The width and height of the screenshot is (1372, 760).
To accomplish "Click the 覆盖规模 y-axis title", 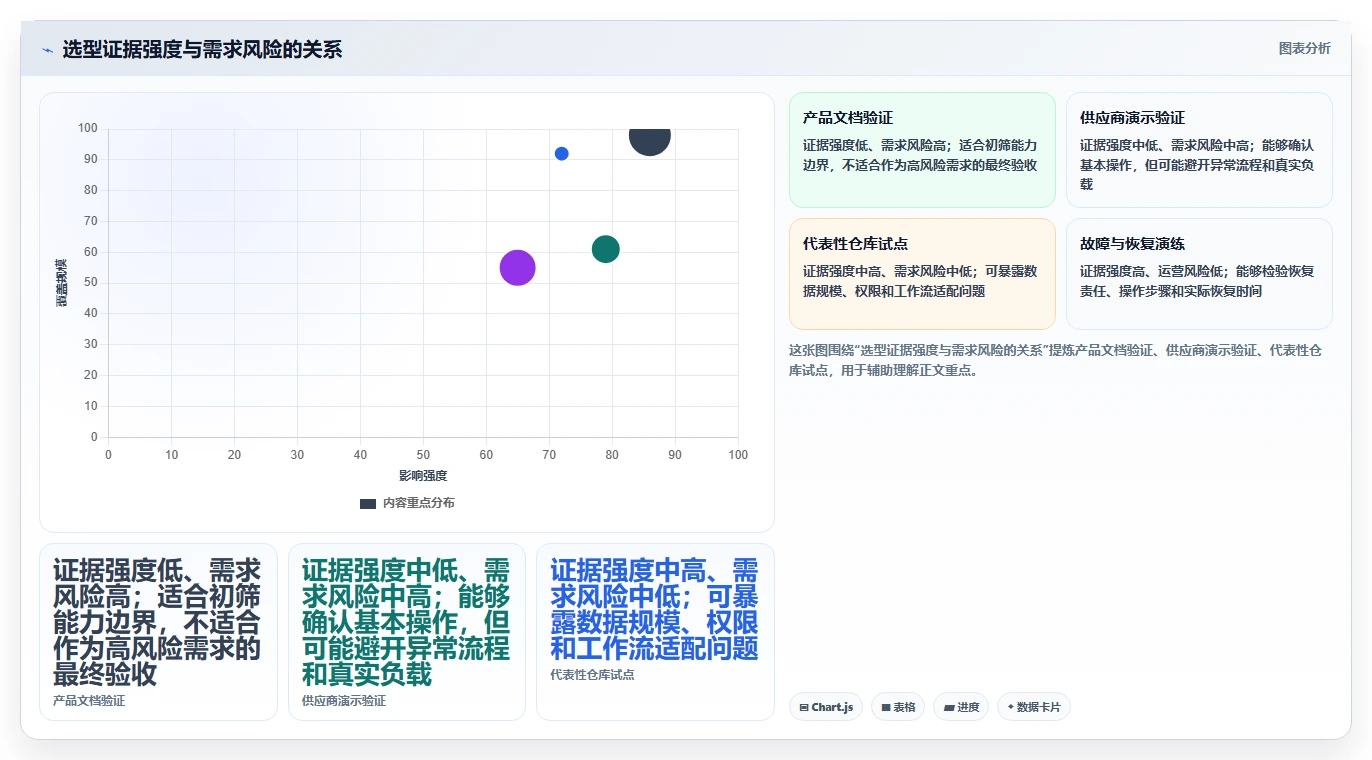I will pos(62,282).
